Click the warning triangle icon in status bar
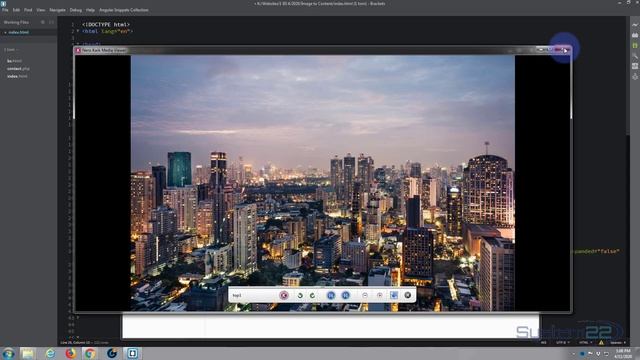Viewport: 640px width, 360px height. pos(601,342)
